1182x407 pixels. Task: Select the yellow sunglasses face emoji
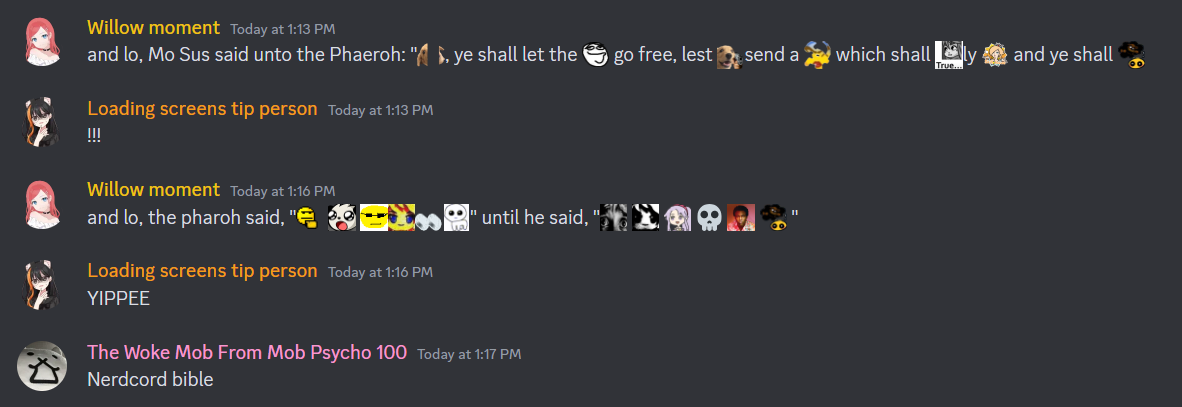[373, 218]
